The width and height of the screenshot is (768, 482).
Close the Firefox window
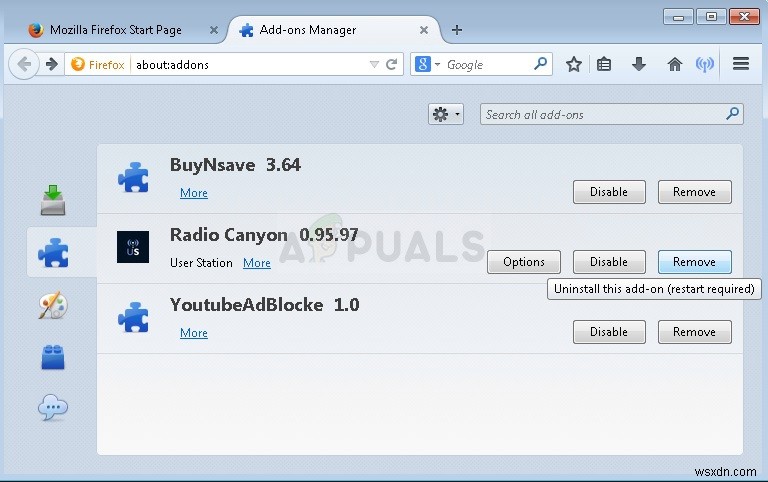click(744, 17)
